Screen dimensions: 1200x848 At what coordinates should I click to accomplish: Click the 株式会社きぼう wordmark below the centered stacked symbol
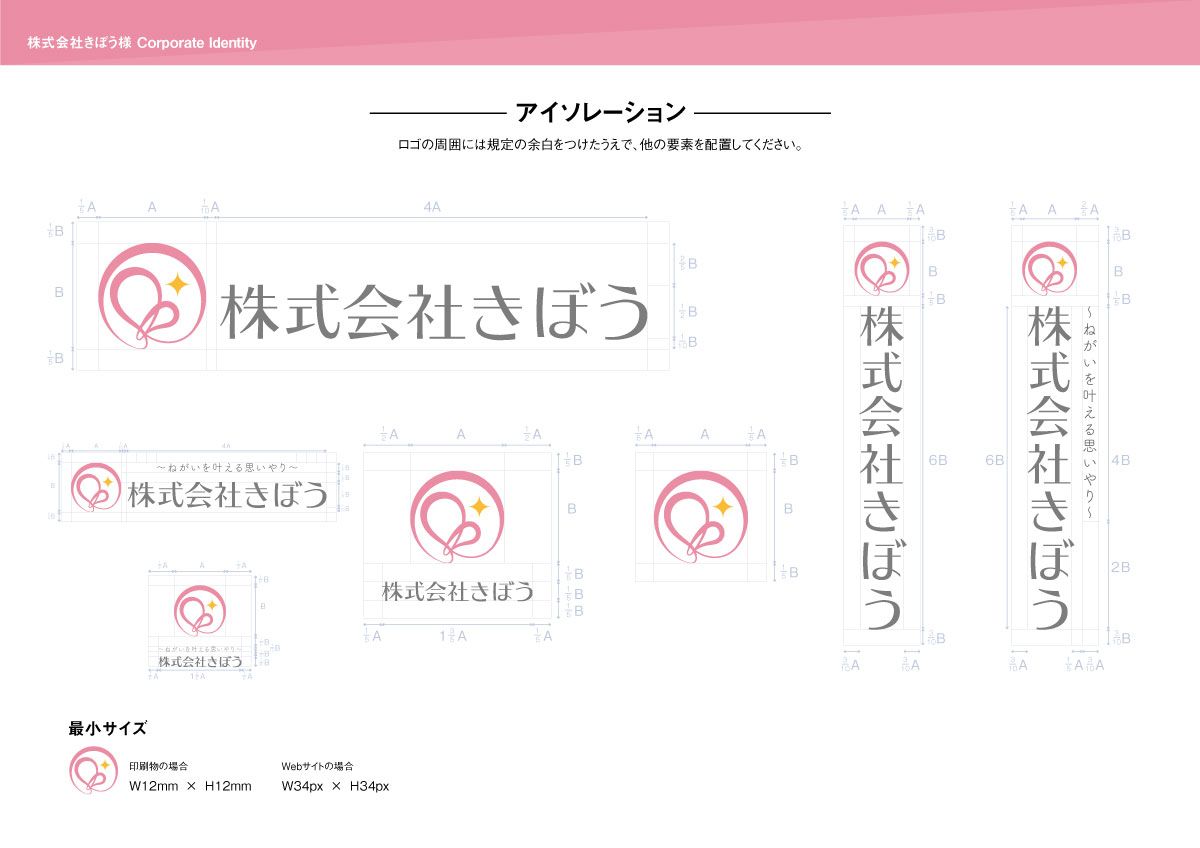point(458,591)
